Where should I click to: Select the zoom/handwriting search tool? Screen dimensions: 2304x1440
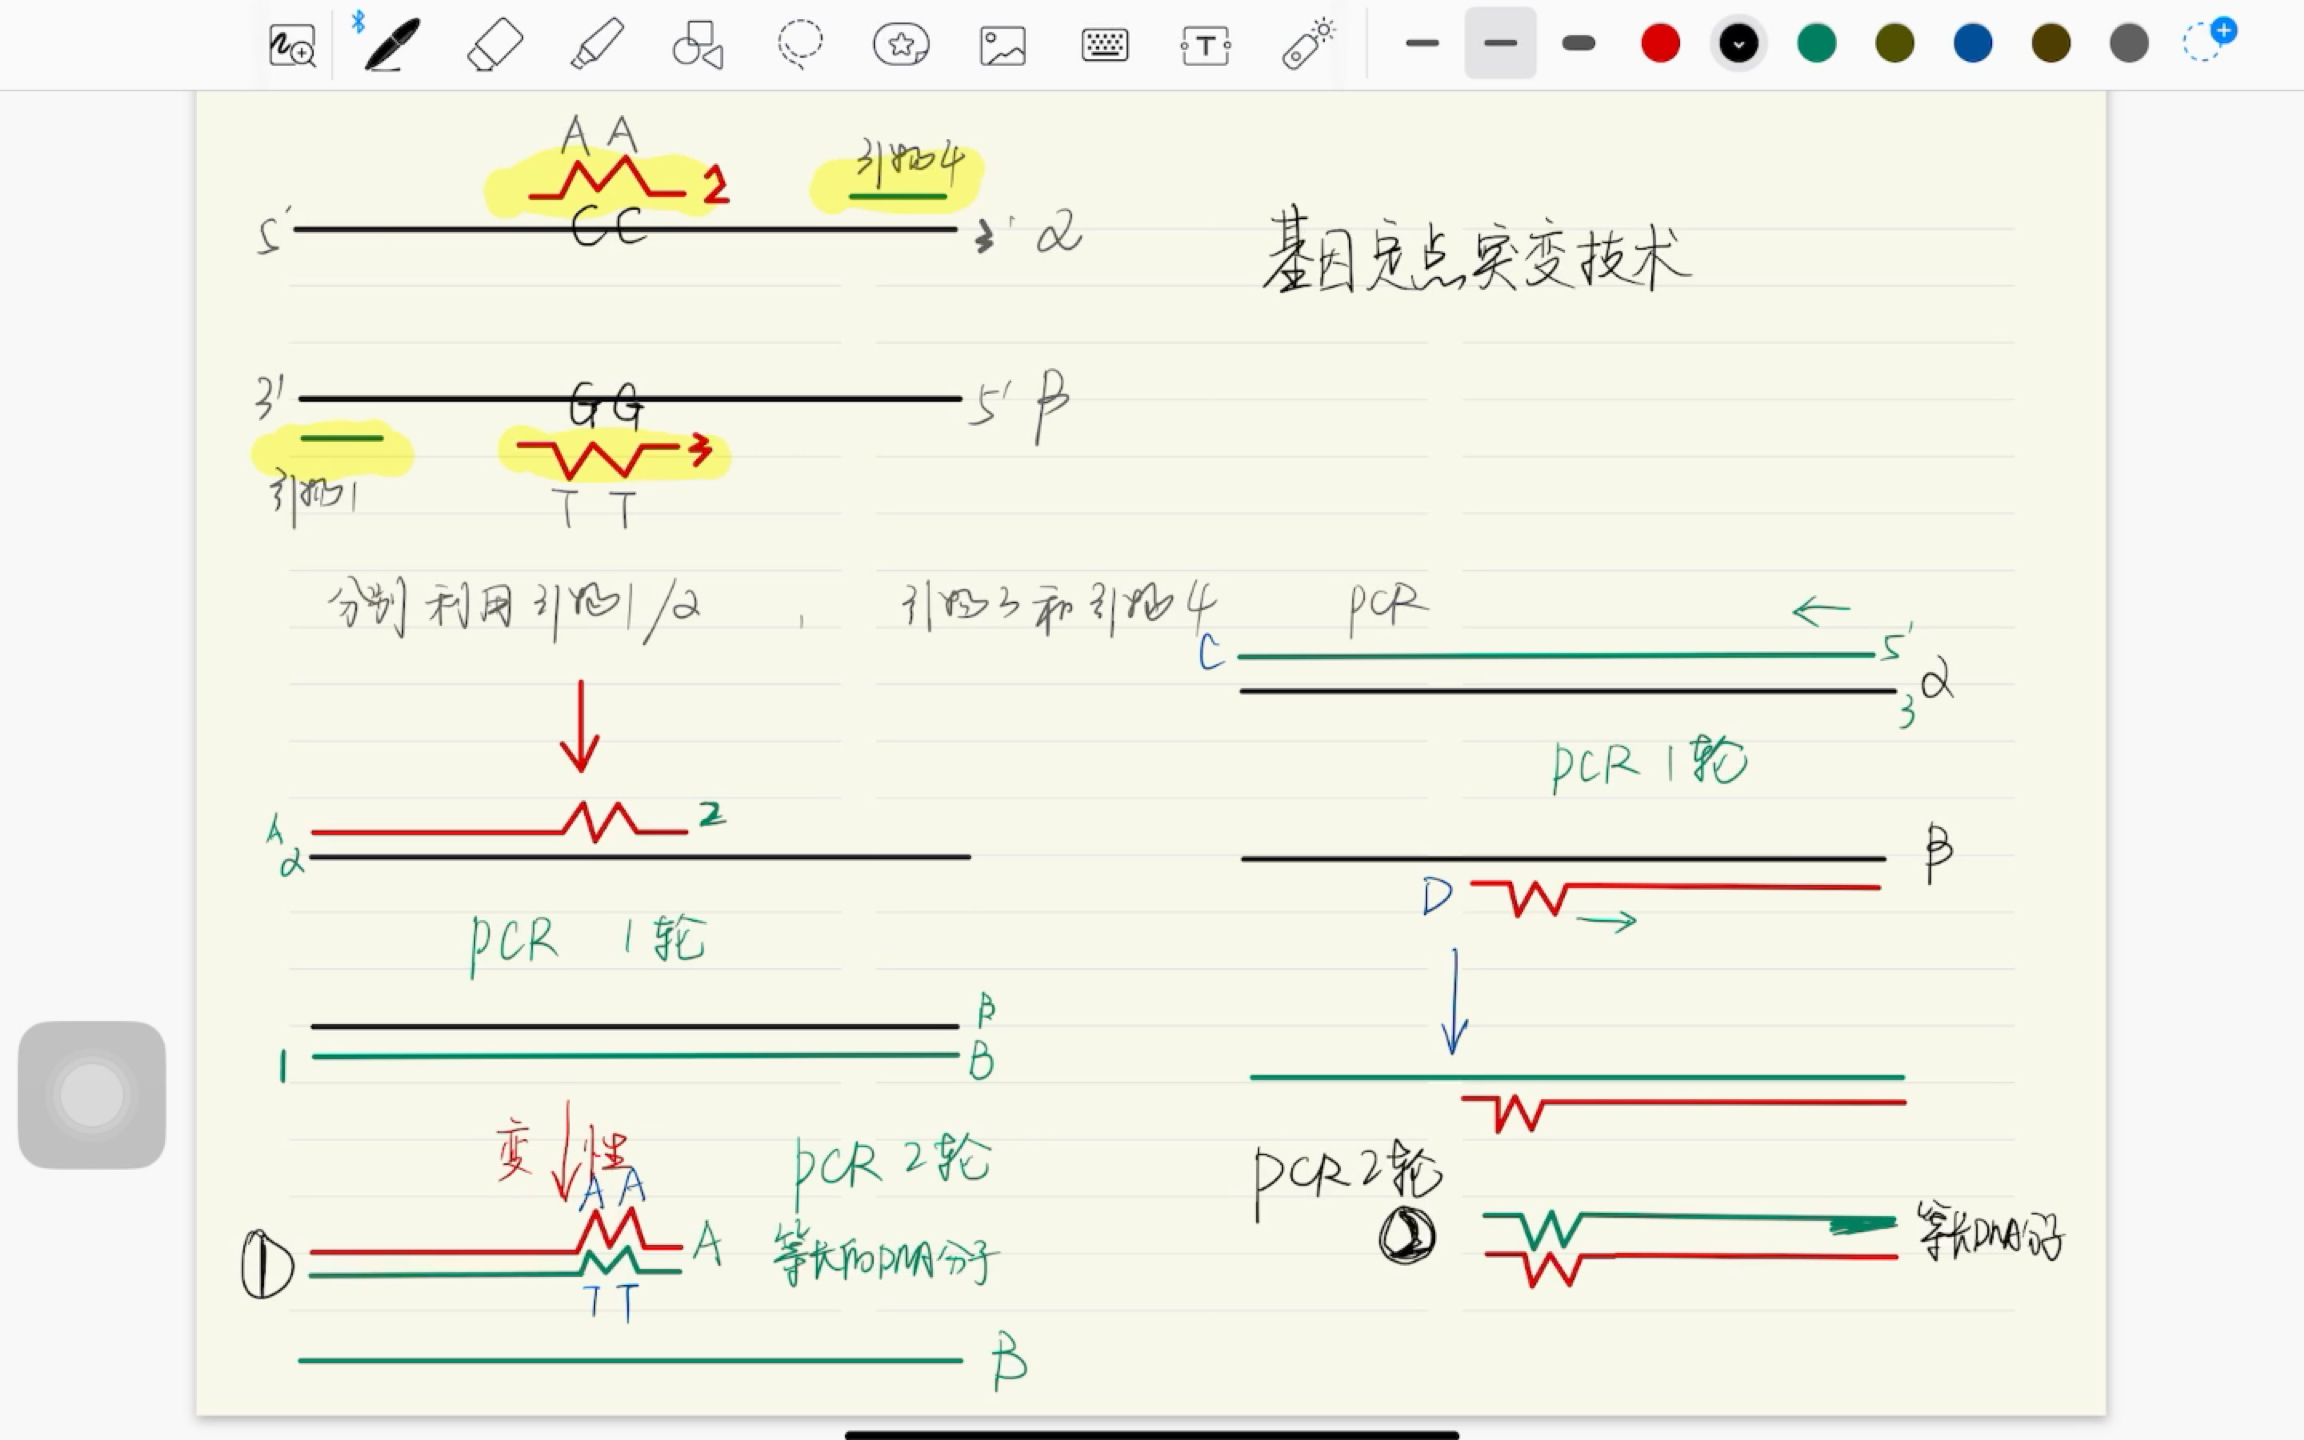click(x=292, y=45)
